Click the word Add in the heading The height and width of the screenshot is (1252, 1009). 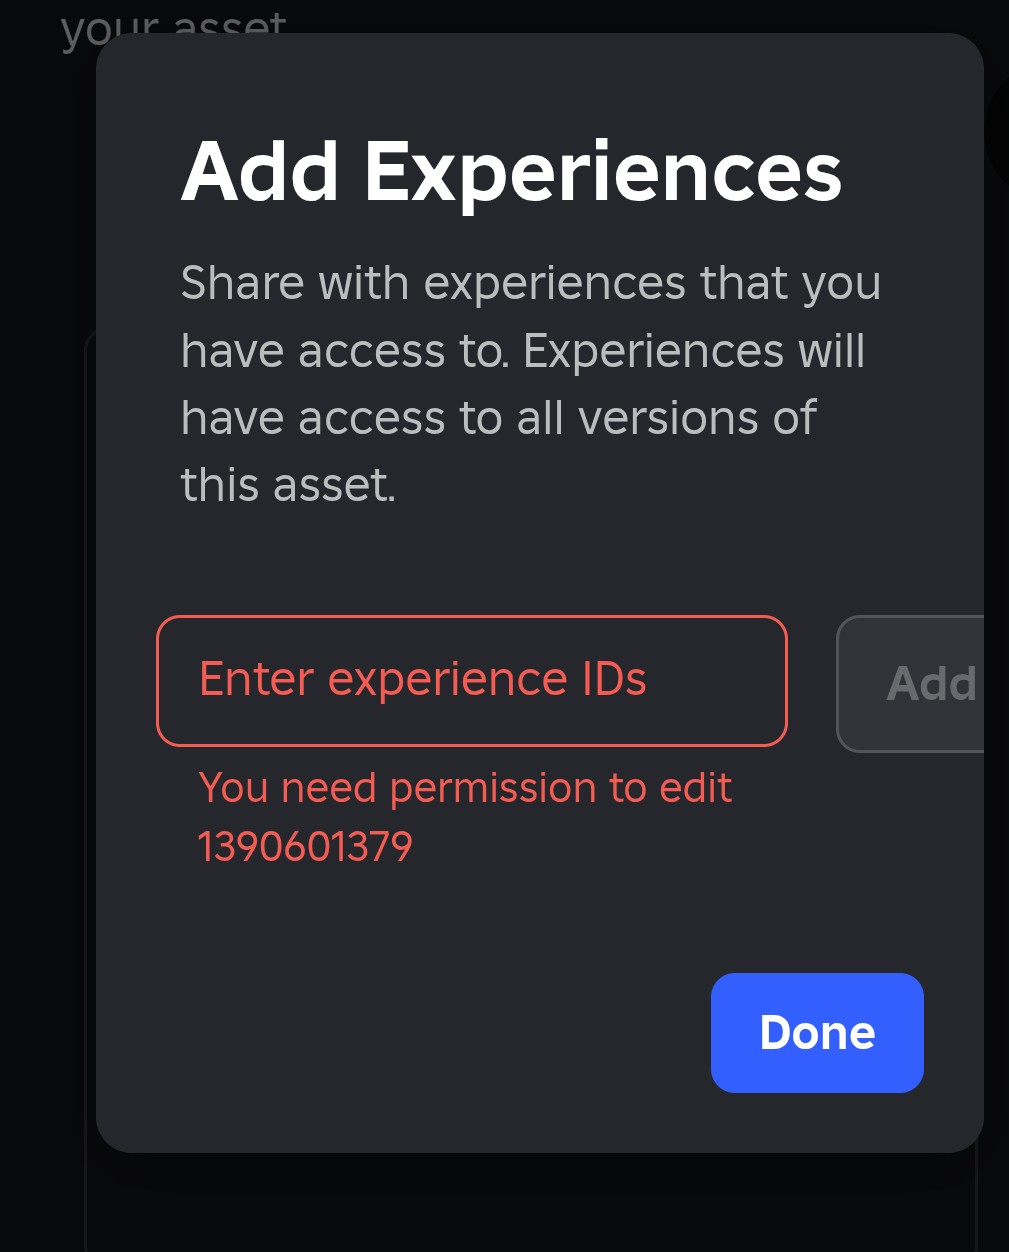[x=260, y=172]
